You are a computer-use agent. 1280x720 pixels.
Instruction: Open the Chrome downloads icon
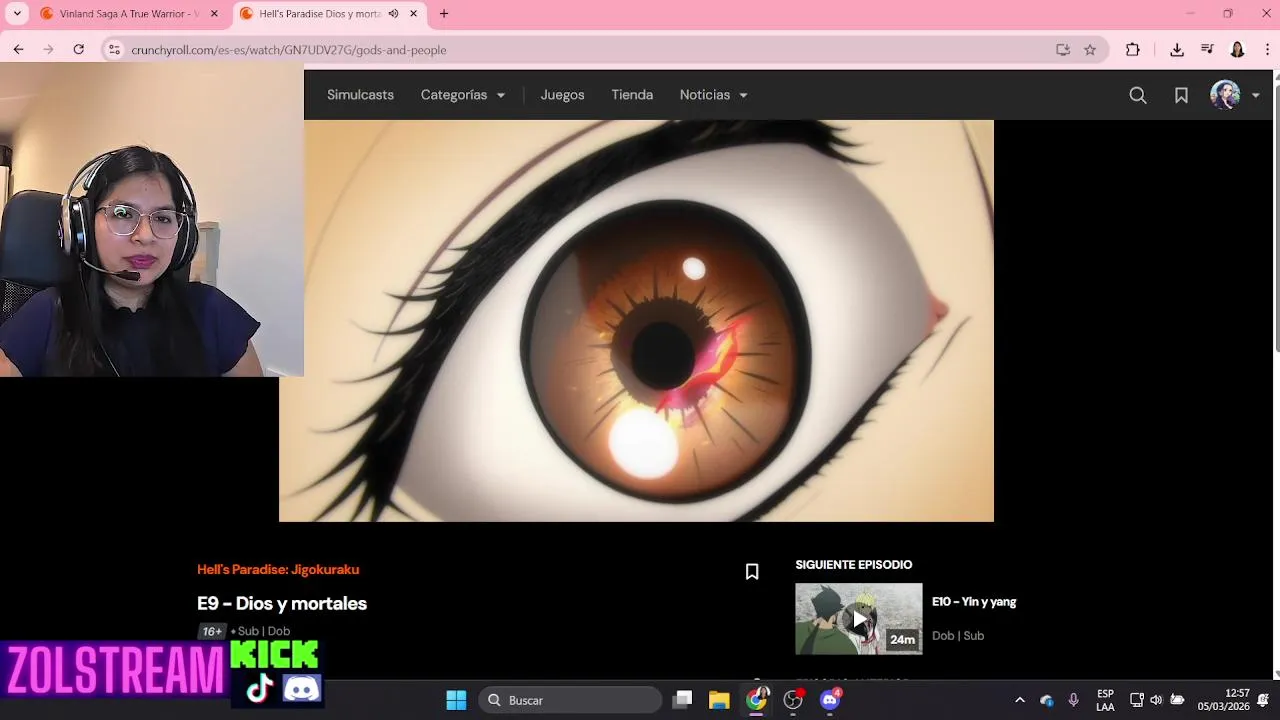[1176, 49]
